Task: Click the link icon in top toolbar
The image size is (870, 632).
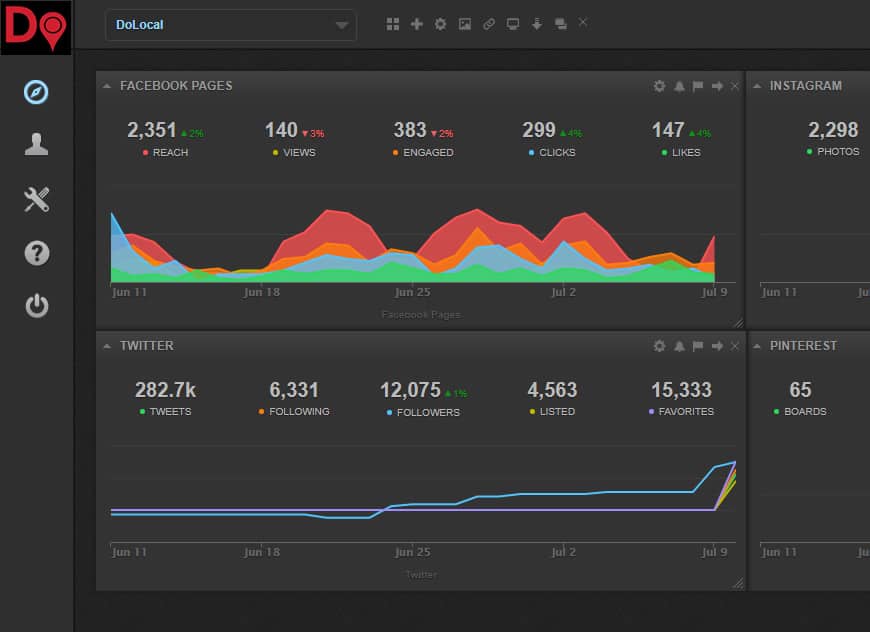Action: (x=489, y=24)
